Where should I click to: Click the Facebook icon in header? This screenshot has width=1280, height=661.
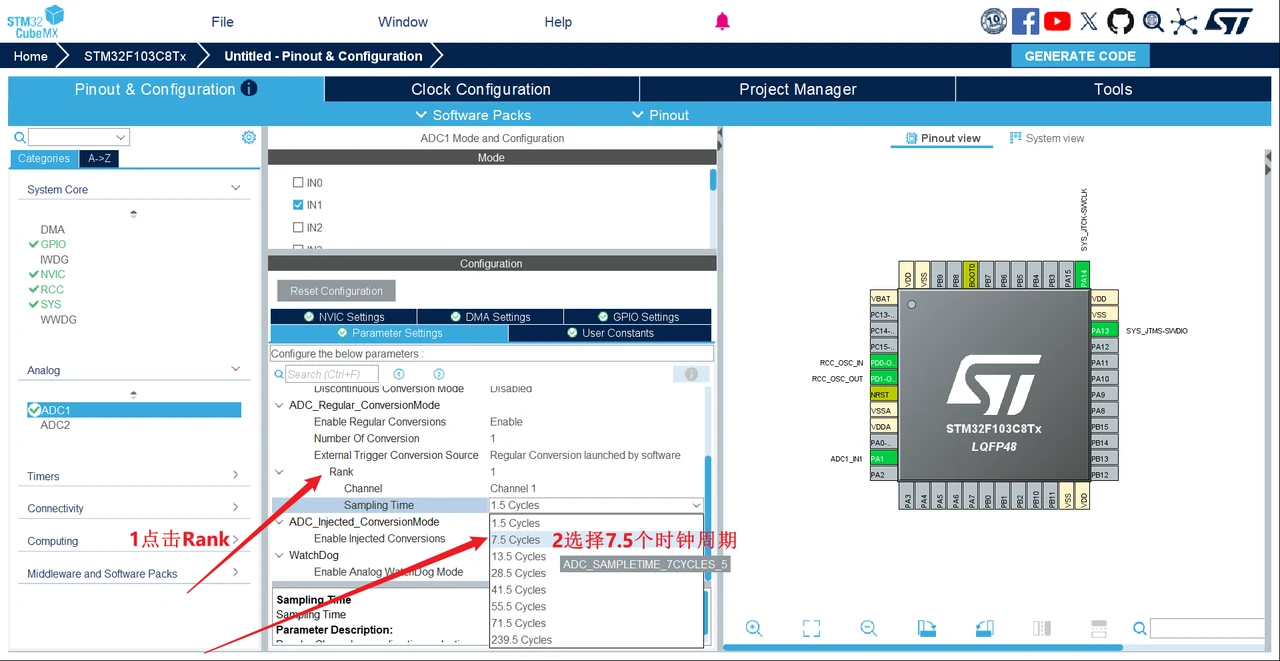point(1025,21)
